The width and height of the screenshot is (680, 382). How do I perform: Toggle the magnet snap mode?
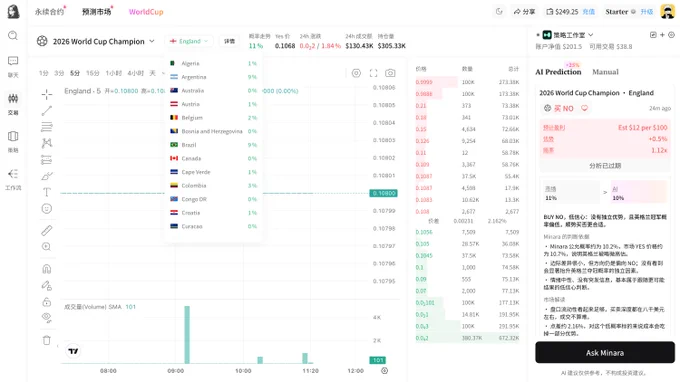point(47,269)
